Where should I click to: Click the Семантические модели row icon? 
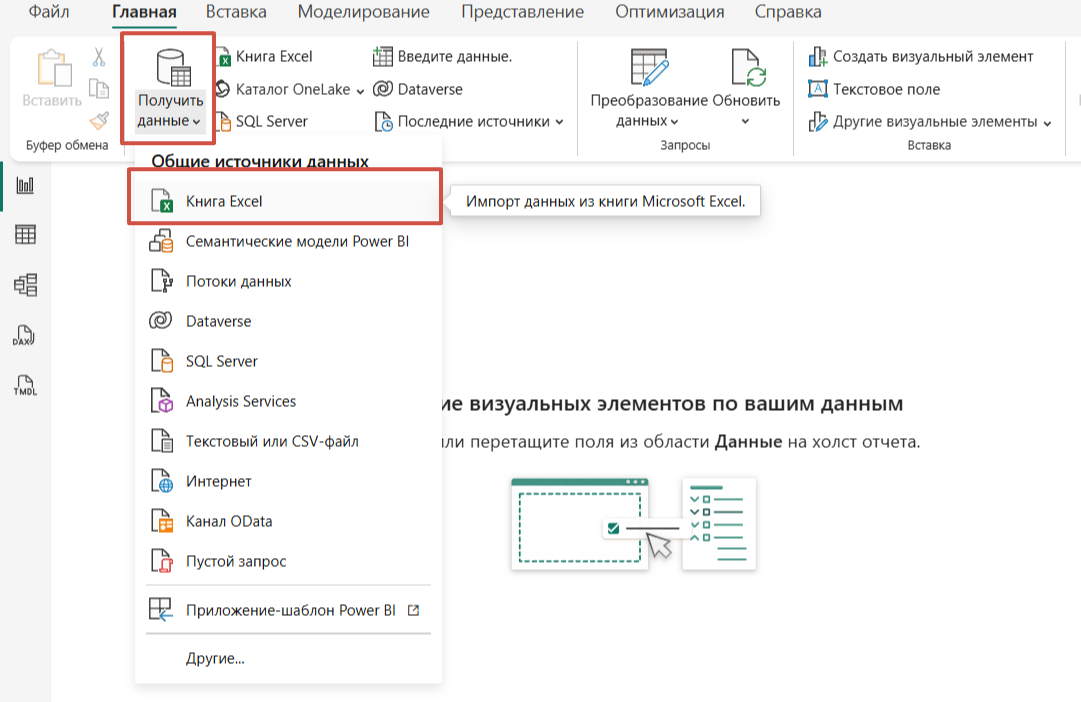tap(161, 241)
